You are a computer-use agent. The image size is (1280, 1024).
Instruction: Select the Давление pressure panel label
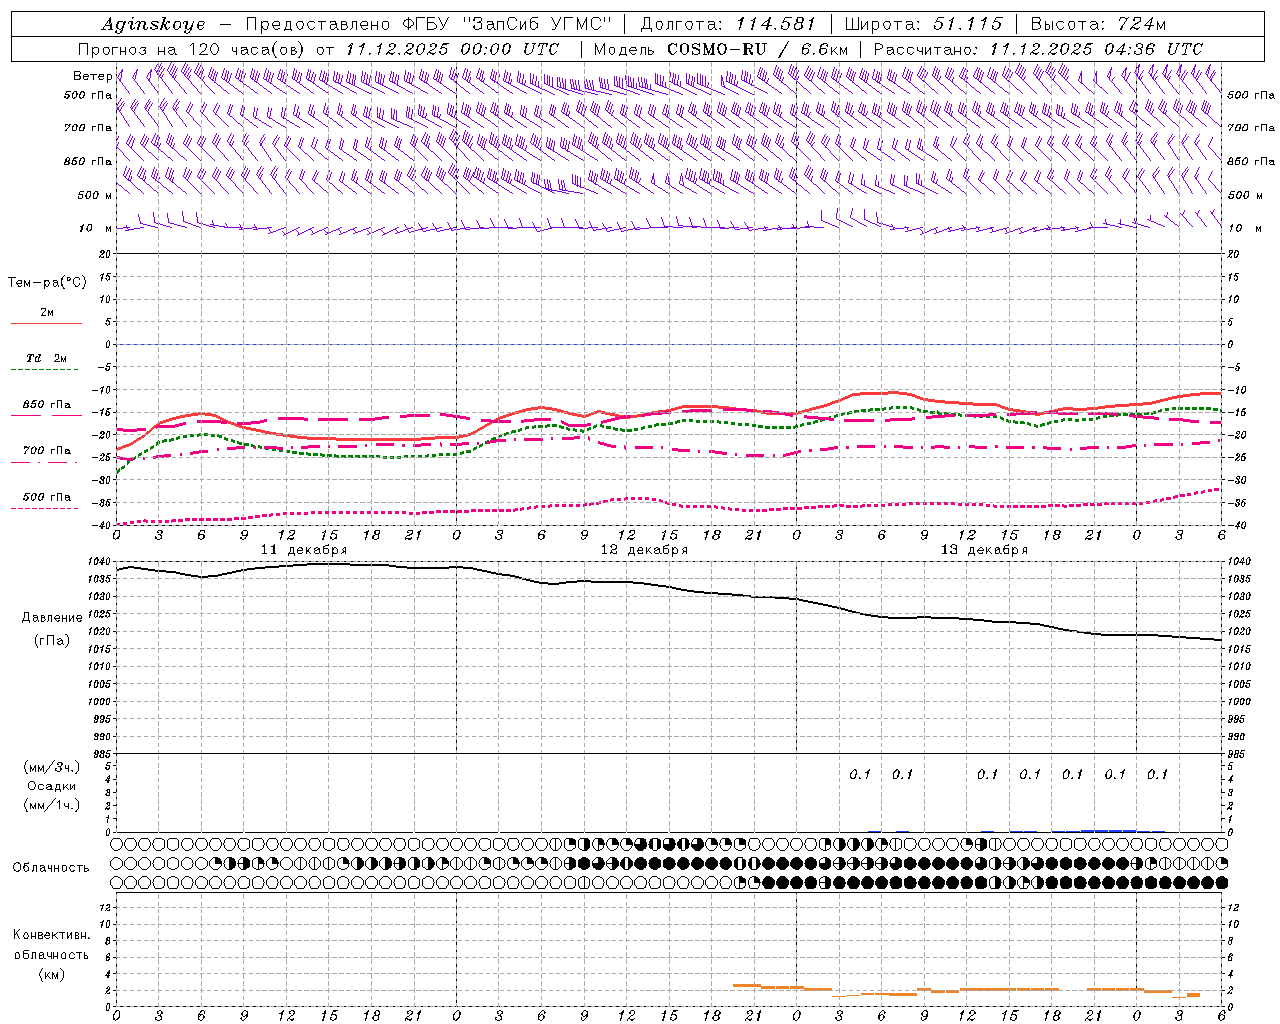52,618
